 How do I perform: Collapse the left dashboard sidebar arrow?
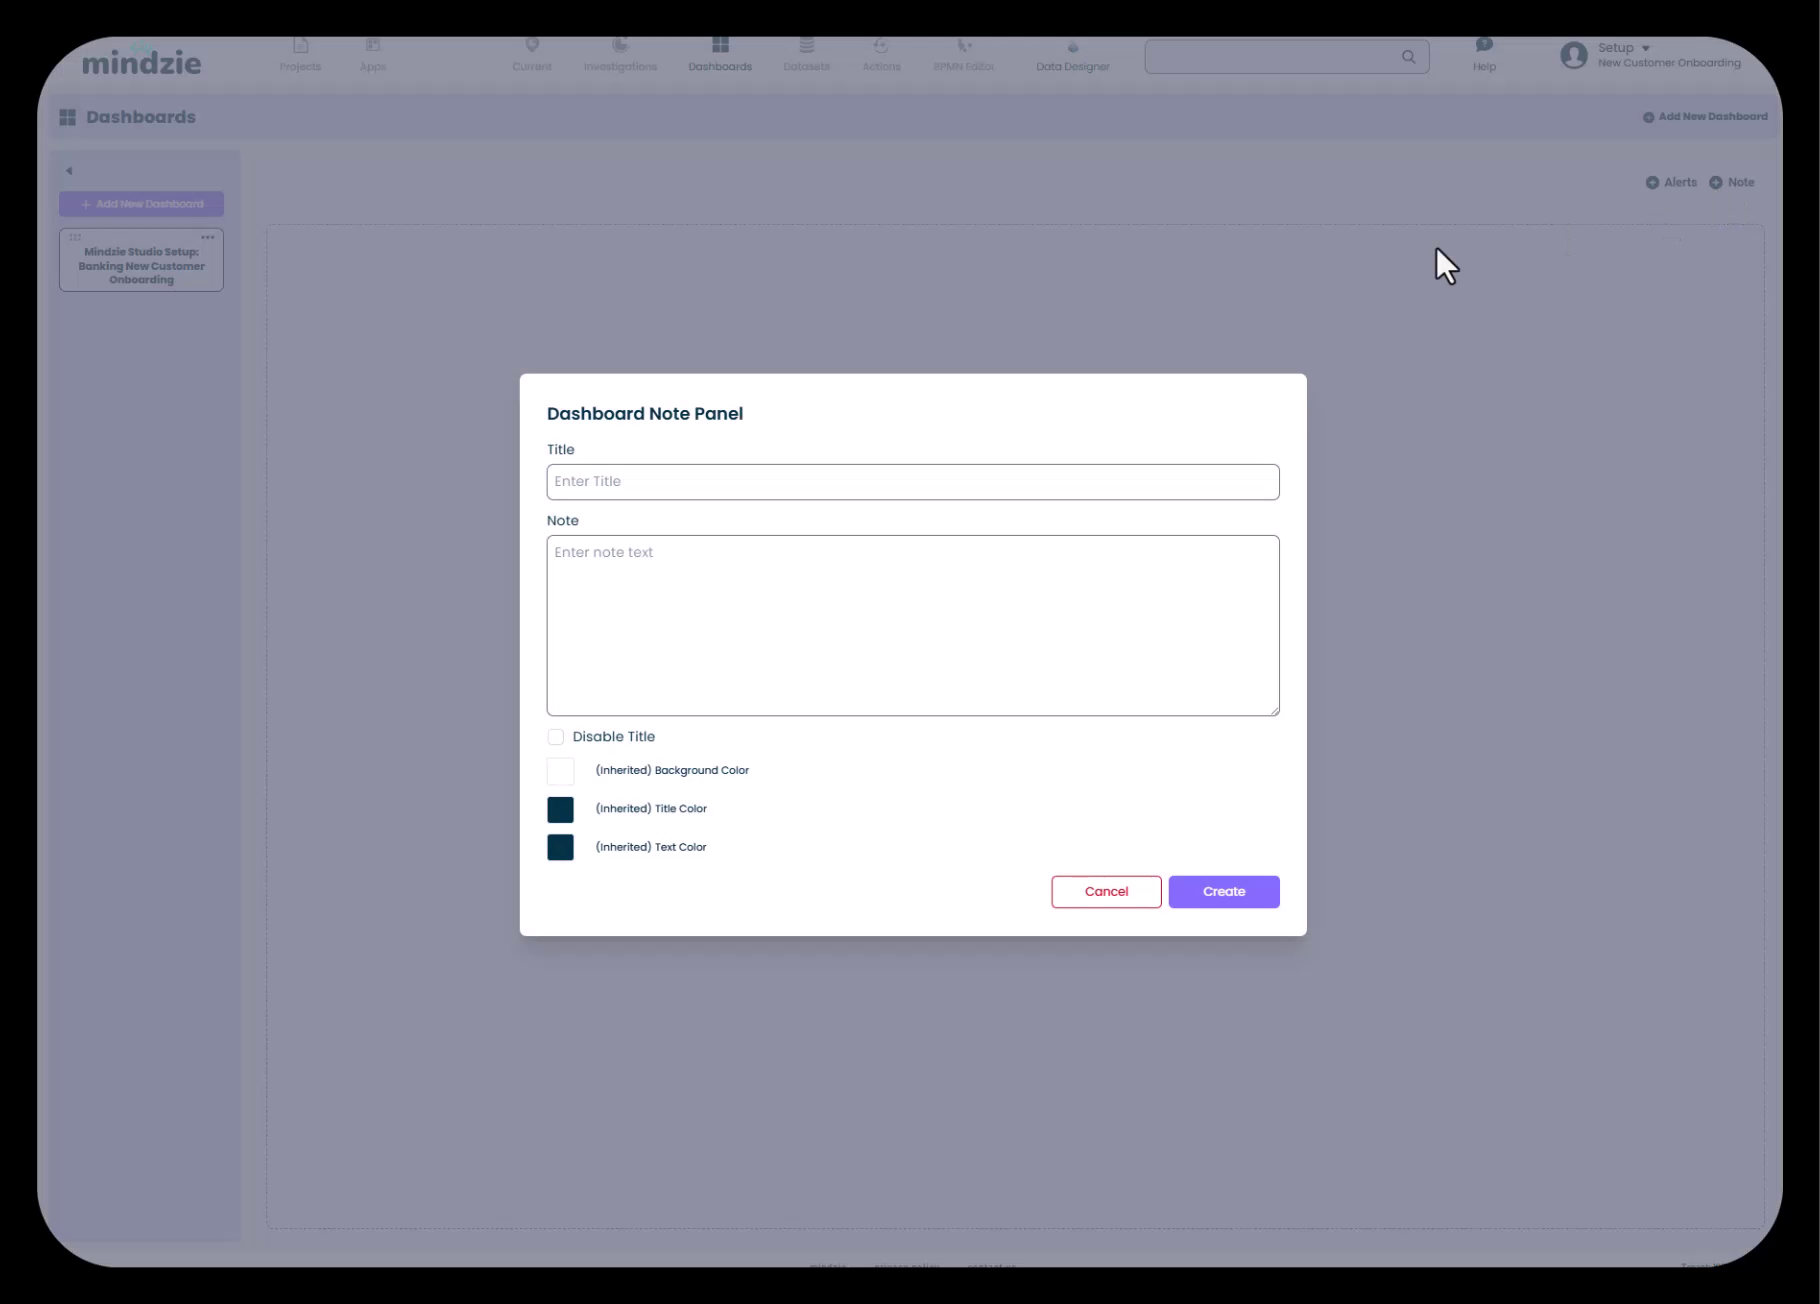(69, 171)
